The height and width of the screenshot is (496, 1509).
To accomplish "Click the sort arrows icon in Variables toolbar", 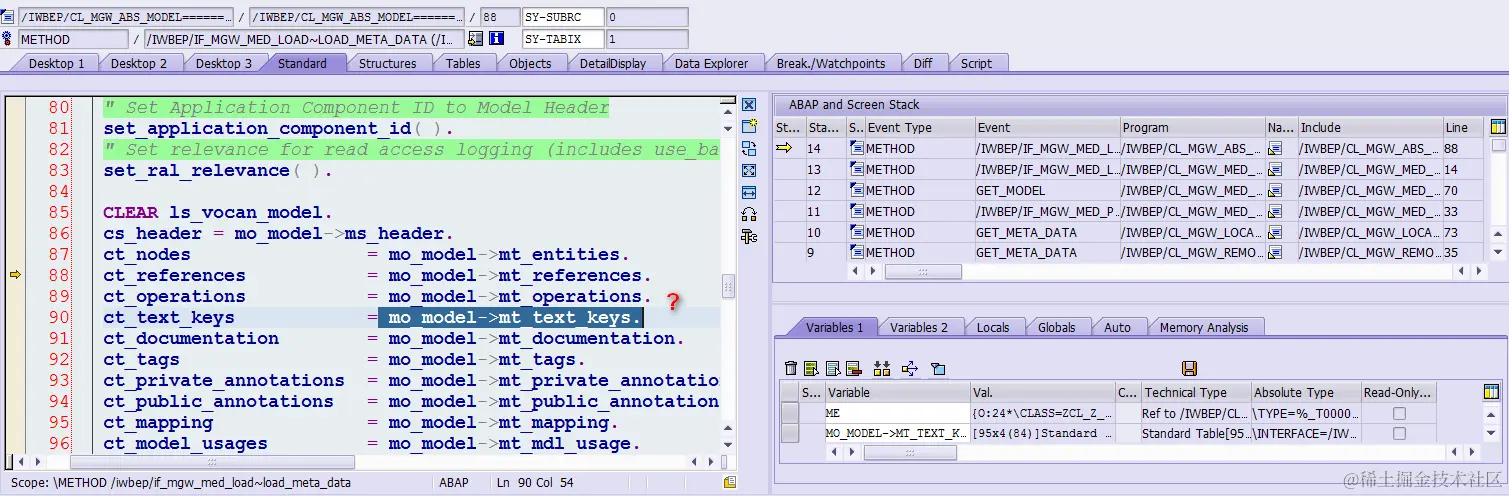I will tap(881, 369).
